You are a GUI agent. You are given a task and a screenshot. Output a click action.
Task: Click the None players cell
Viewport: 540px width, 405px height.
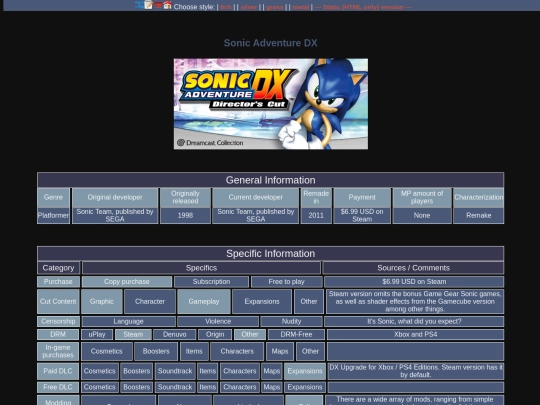422,216
